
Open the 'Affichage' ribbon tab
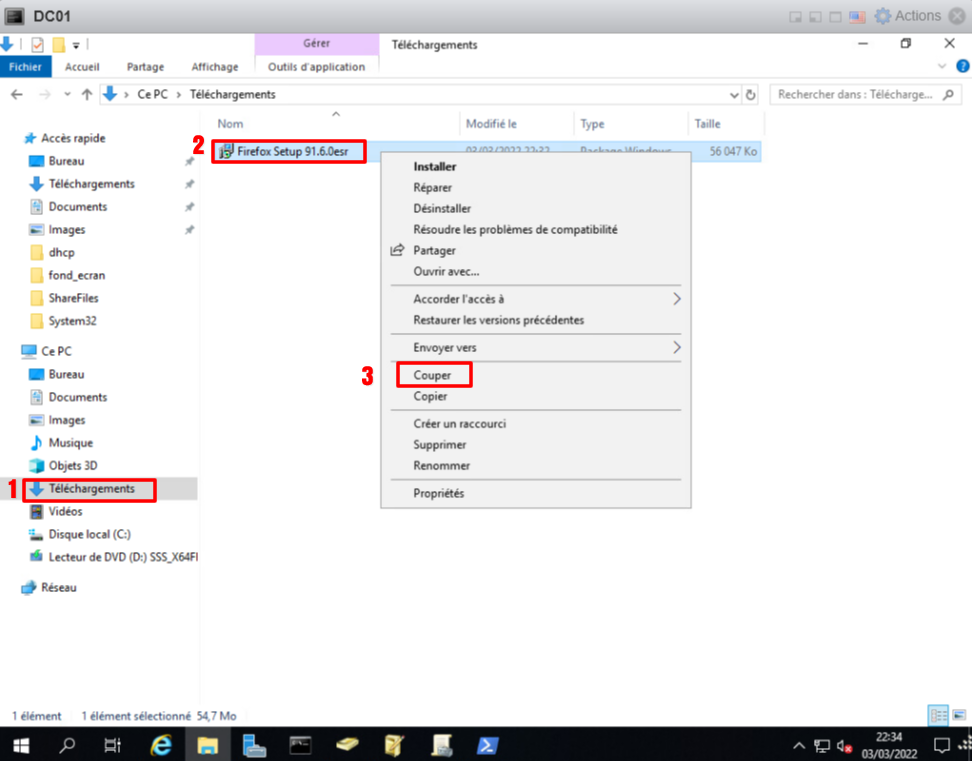tap(214, 67)
